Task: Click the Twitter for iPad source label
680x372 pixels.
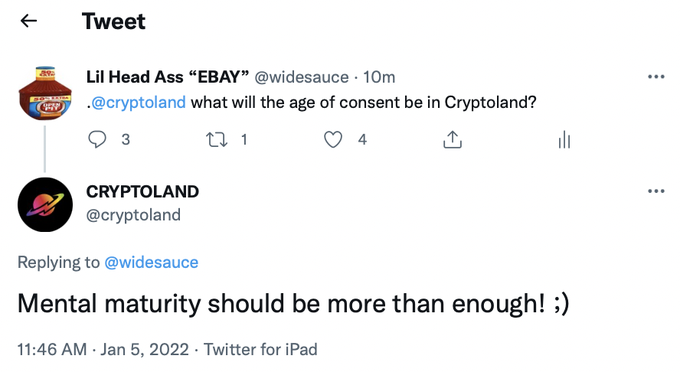Action: tap(261, 349)
